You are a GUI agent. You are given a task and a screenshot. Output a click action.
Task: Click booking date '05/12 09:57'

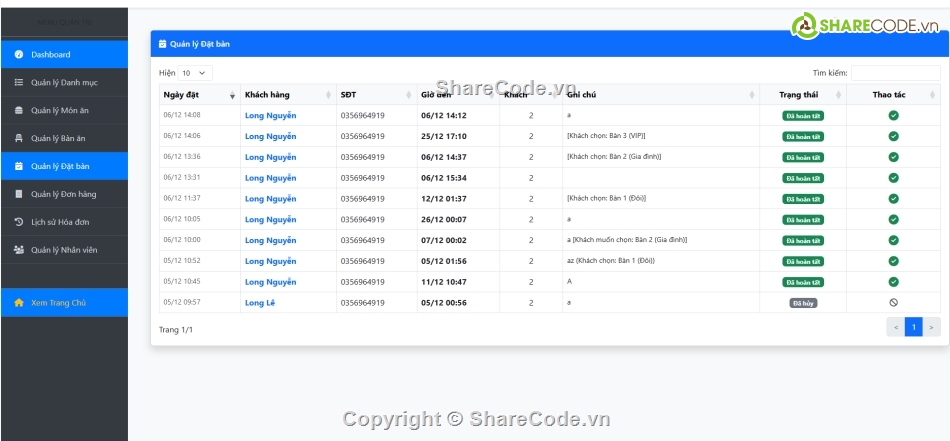pyautogui.click(x=182, y=302)
